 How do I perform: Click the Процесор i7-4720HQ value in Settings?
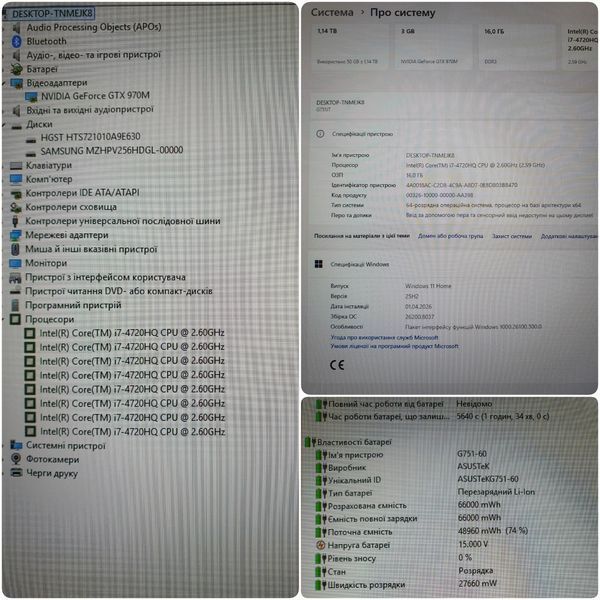475,165
